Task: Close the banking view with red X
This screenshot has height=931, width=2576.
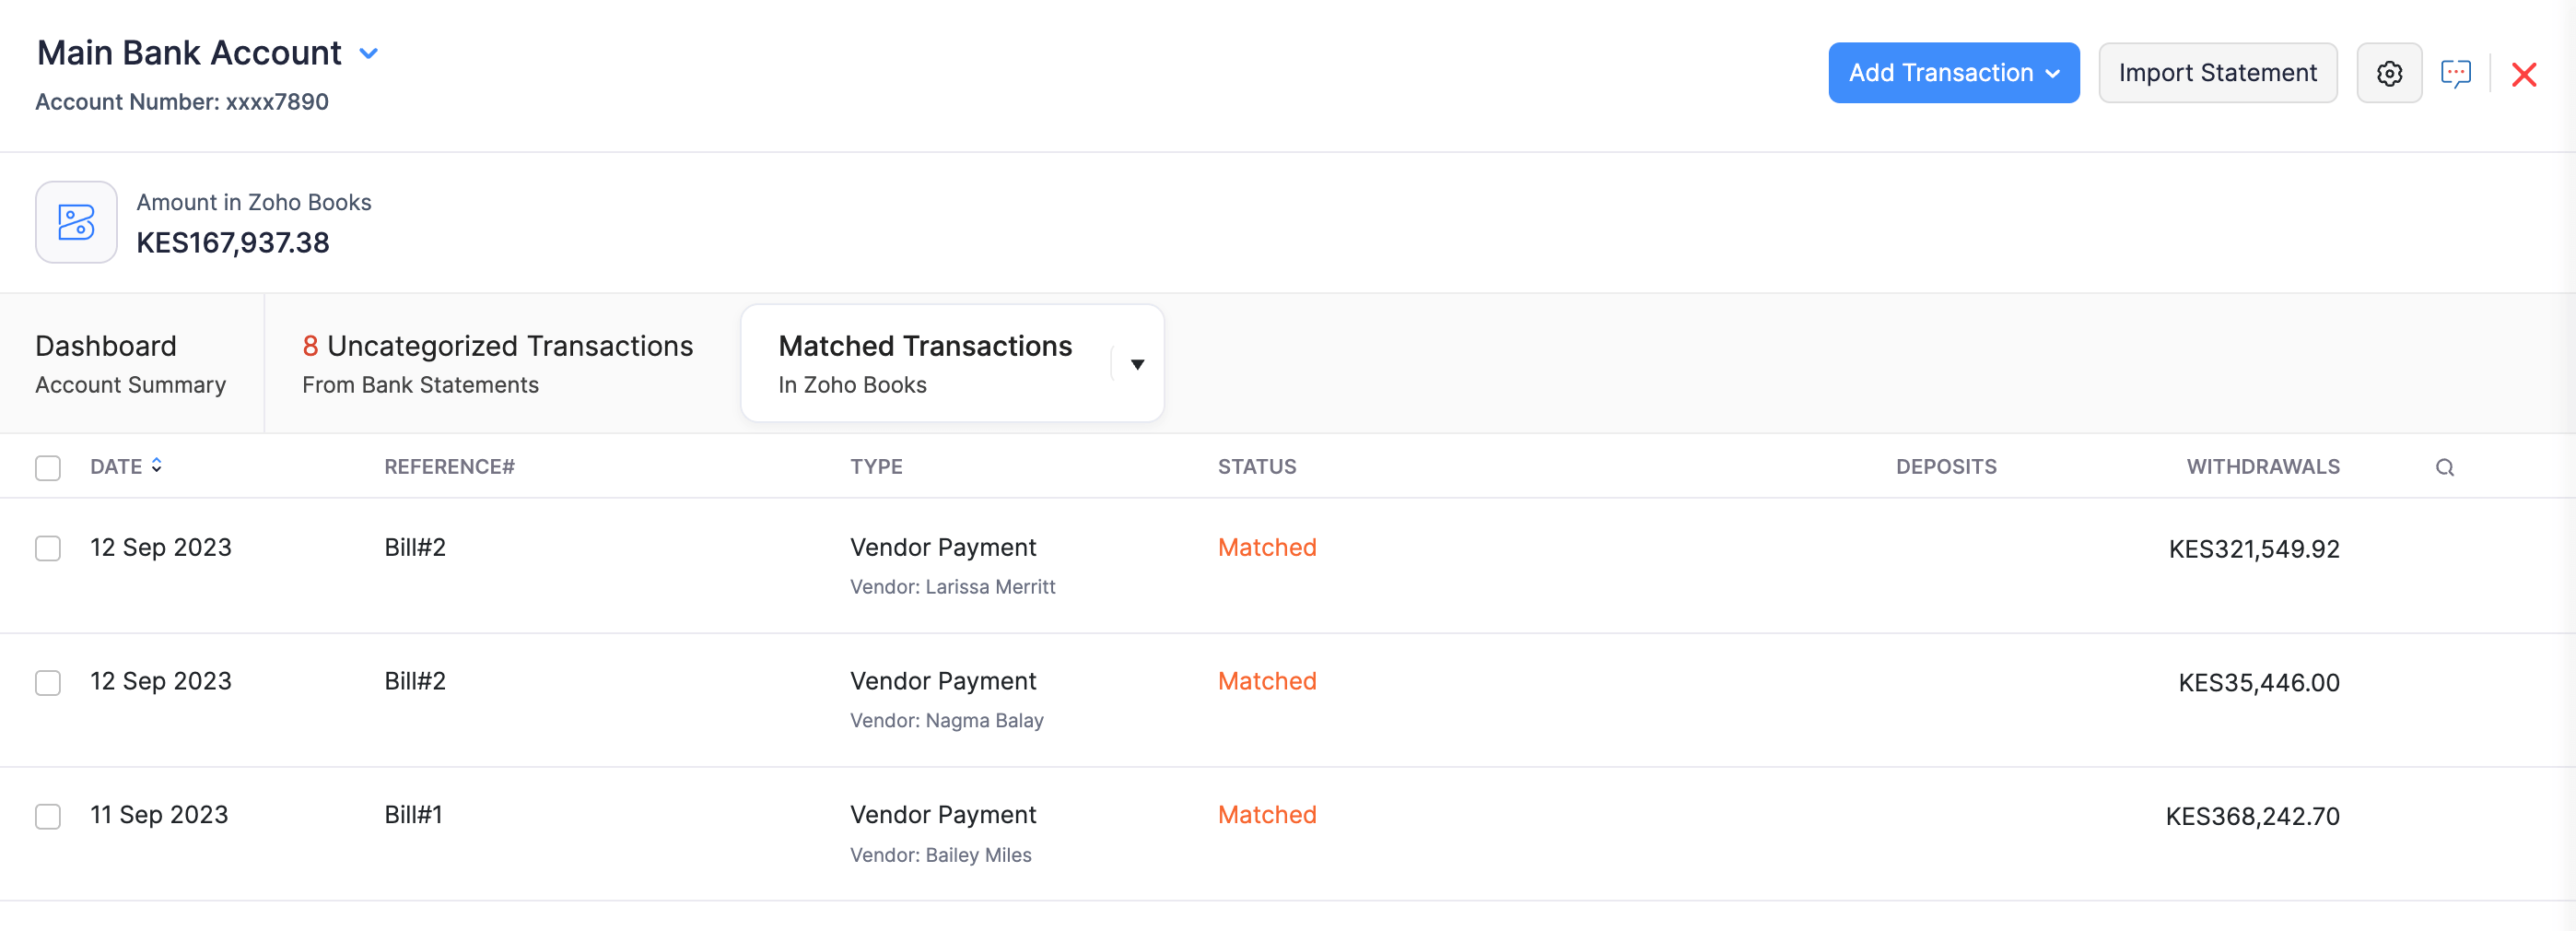Action: 2525,74
